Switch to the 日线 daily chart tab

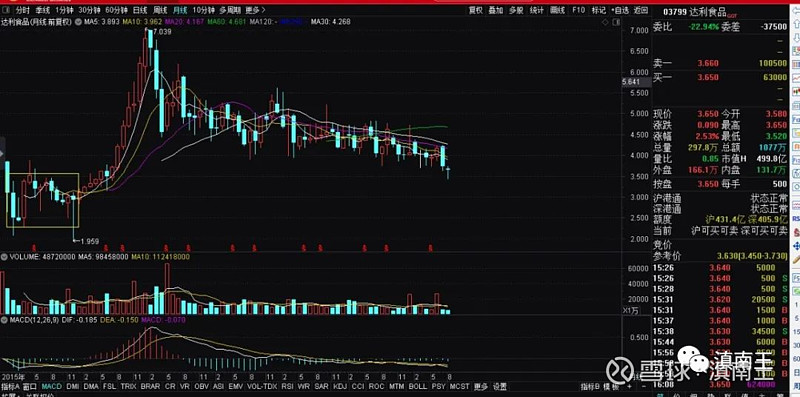[x=139, y=10]
